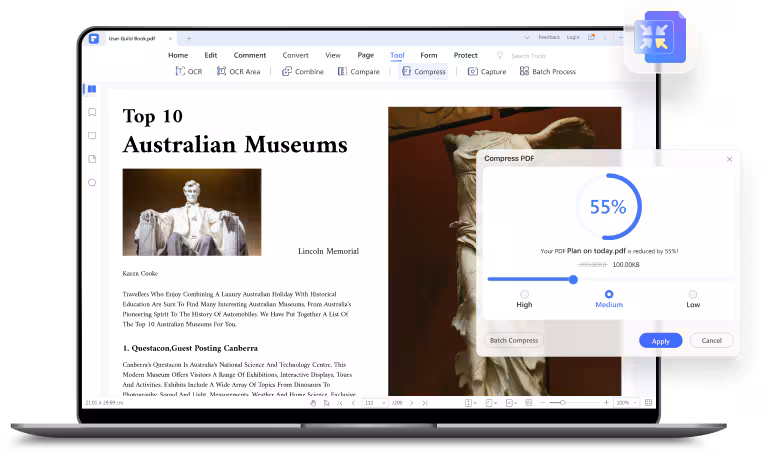The width and height of the screenshot is (766, 456).
Task: Select Low compression level
Action: 693,294
